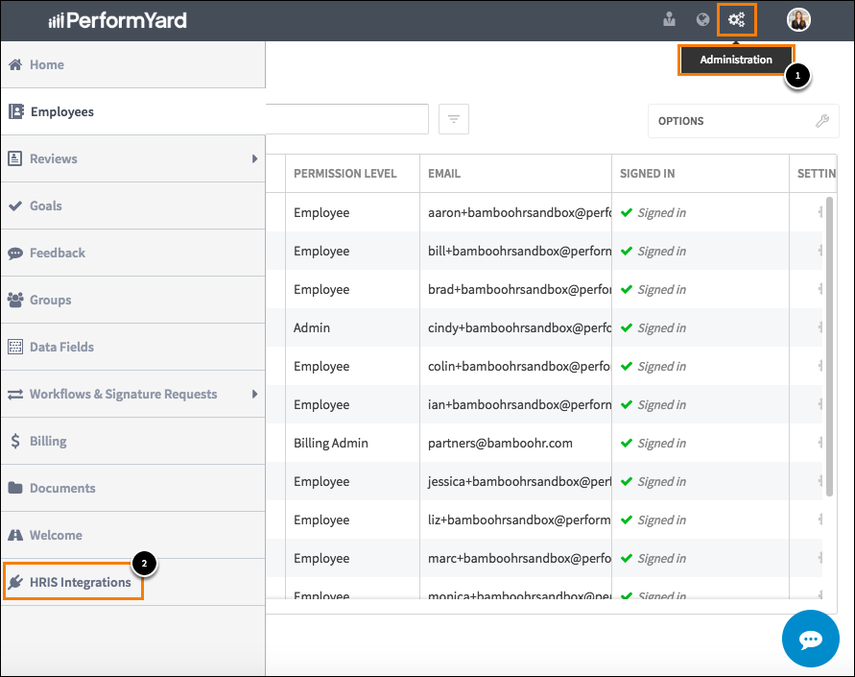This screenshot has width=855, height=677.
Task: Open HRIS Integrations in the sidebar
Action: (x=133, y=582)
